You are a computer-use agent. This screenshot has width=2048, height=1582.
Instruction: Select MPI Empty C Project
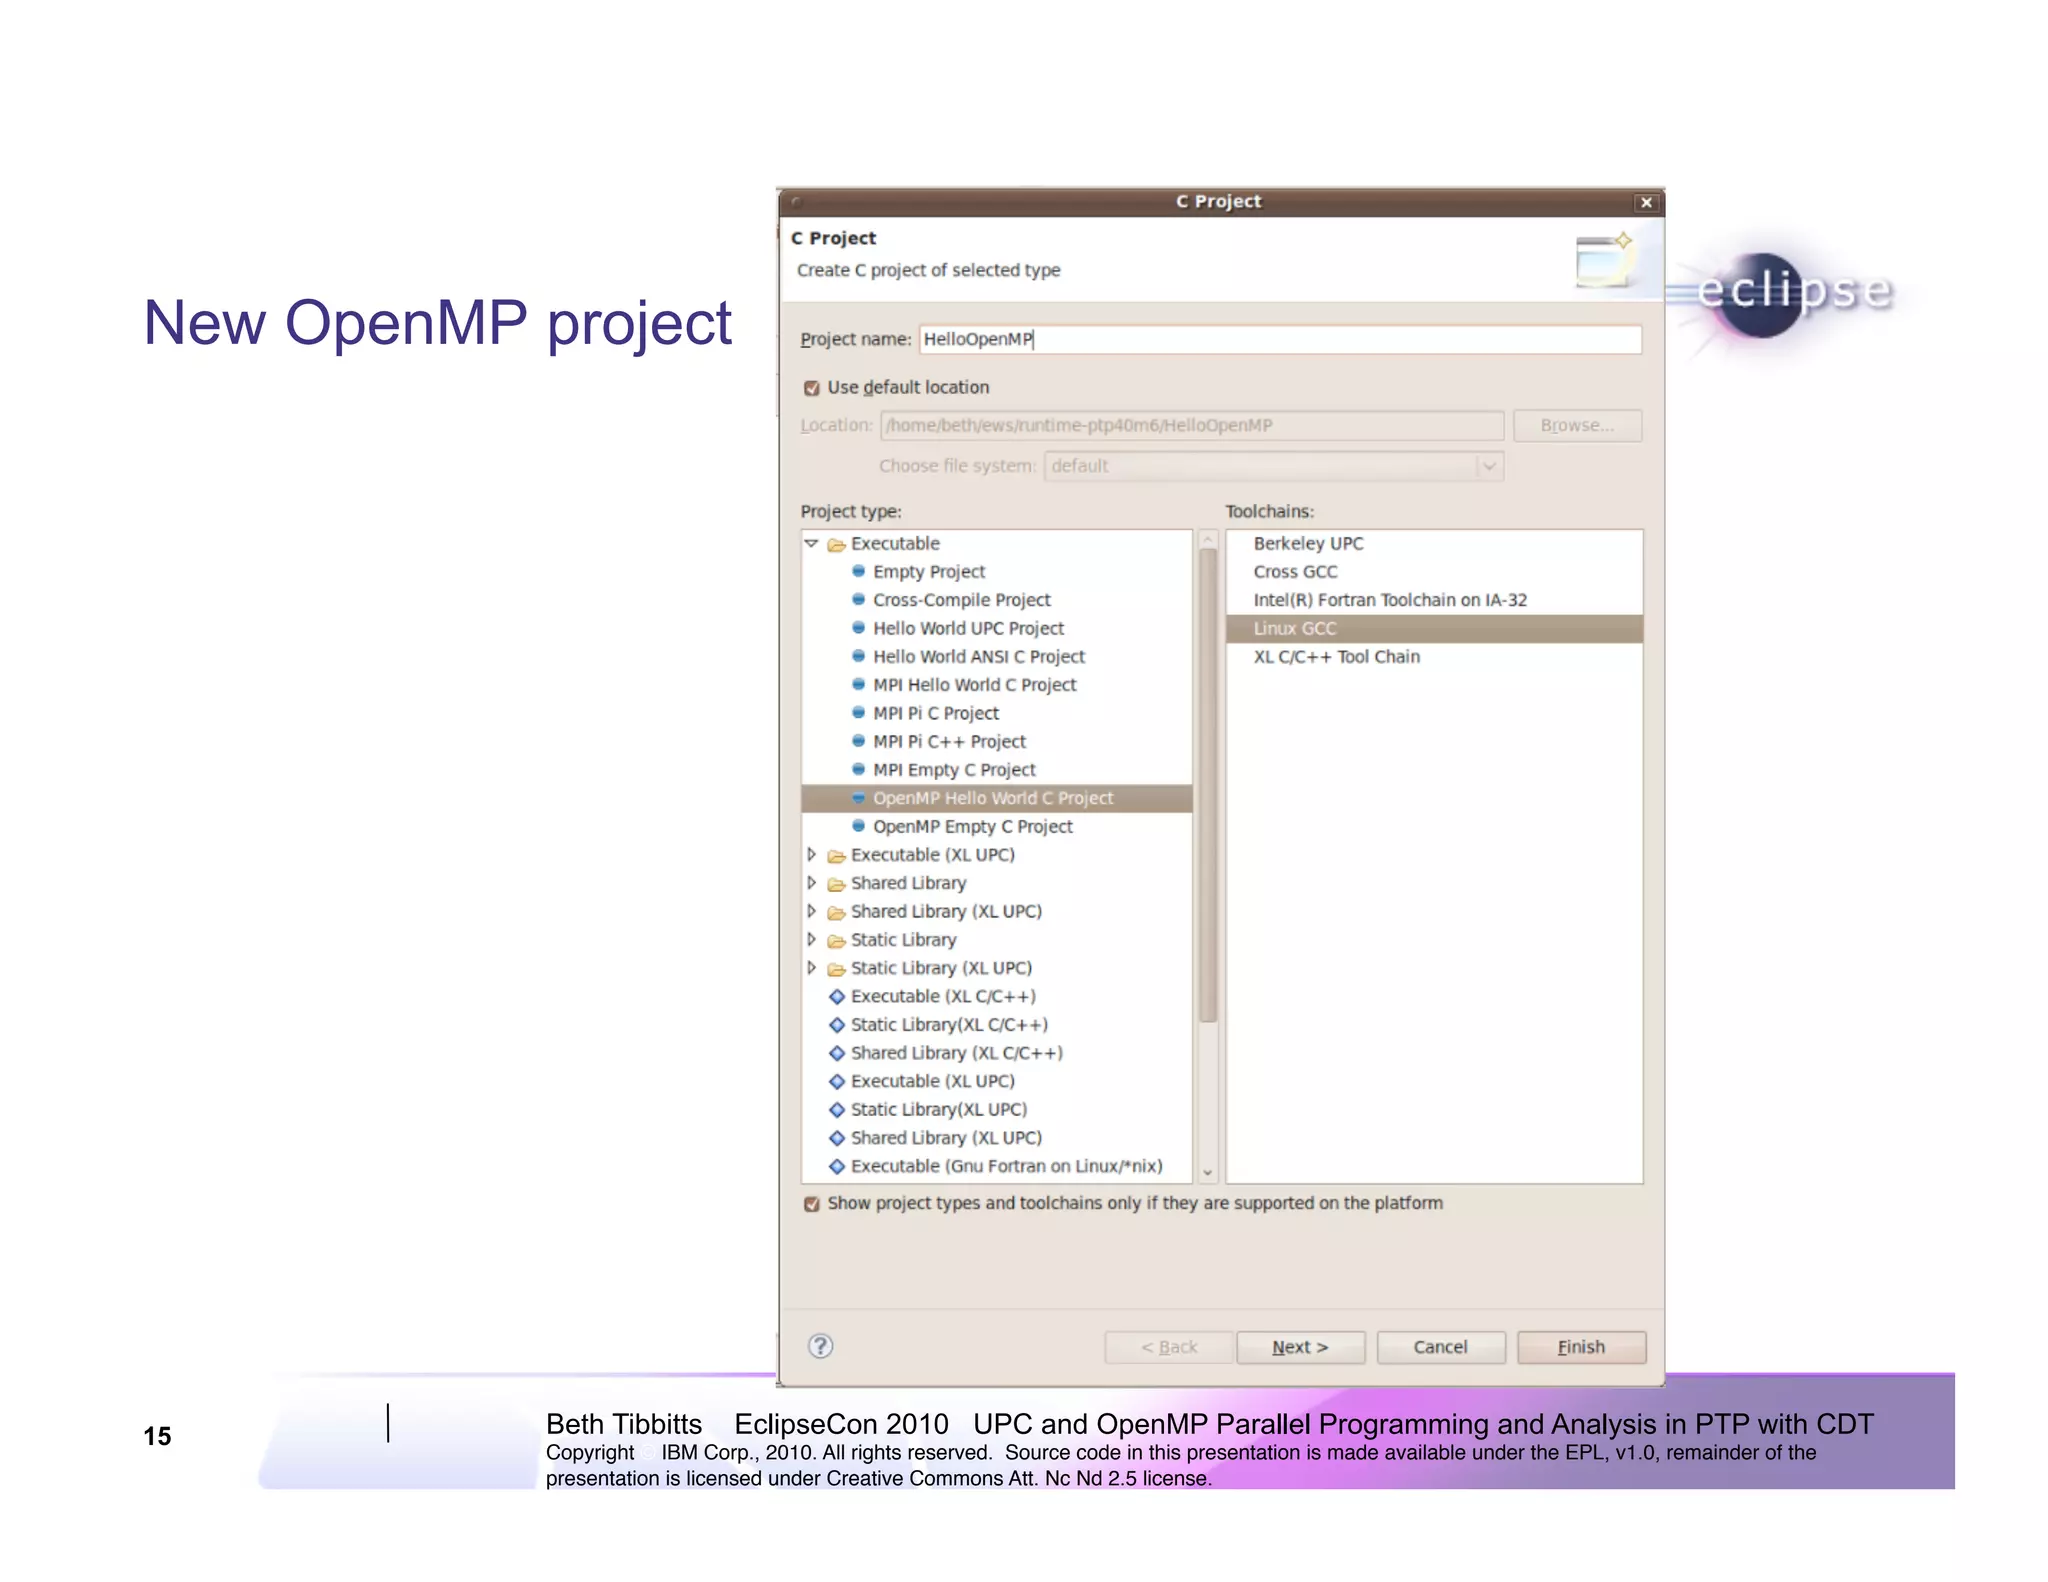(x=953, y=770)
